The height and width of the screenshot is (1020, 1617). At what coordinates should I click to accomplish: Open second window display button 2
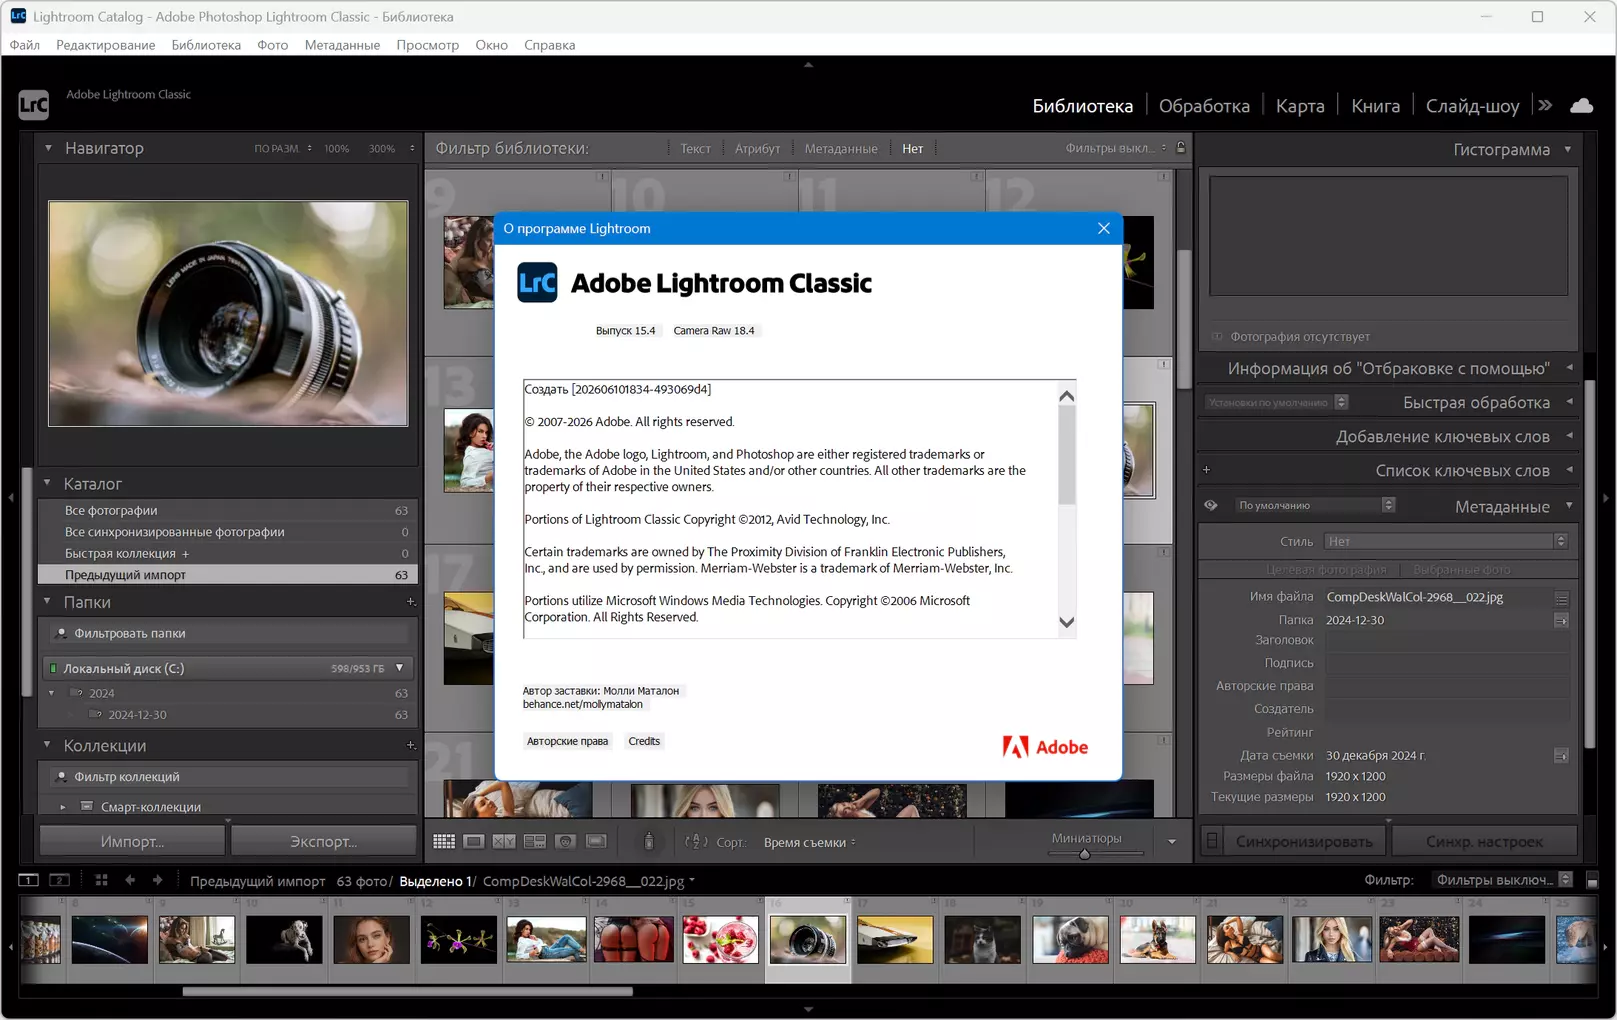click(60, 880)
